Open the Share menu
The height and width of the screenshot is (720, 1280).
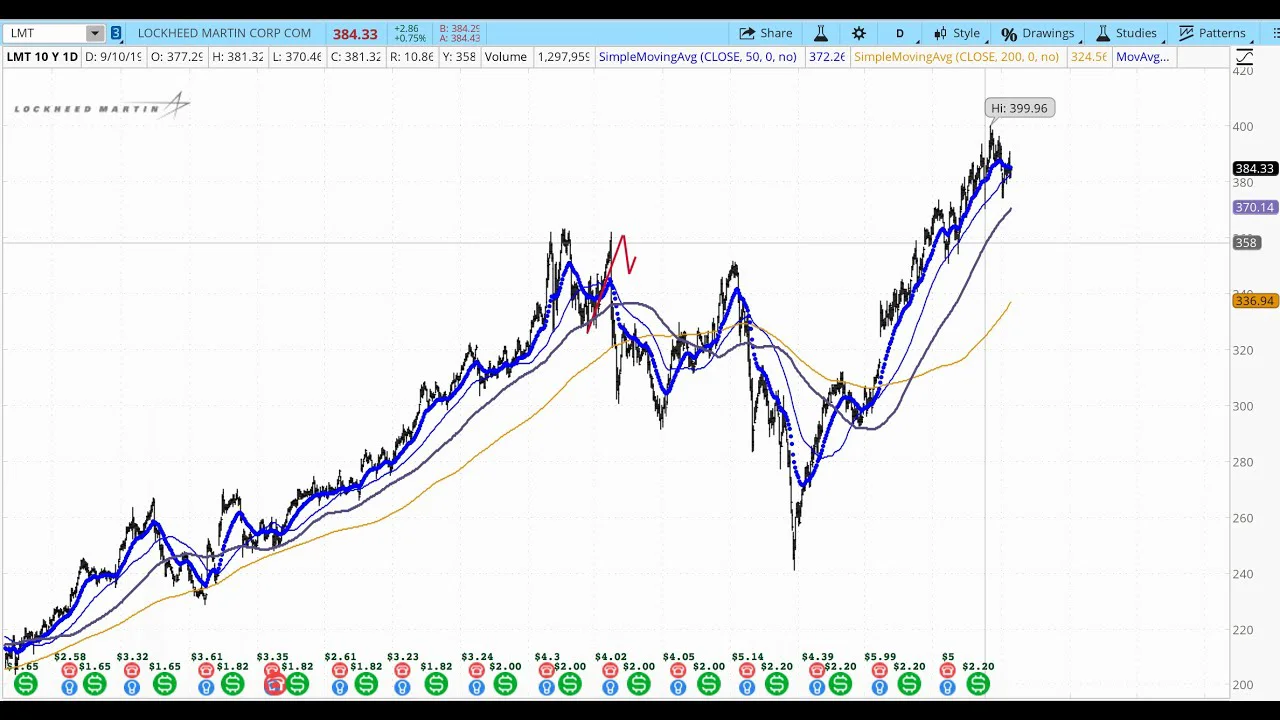click(766, 33)
